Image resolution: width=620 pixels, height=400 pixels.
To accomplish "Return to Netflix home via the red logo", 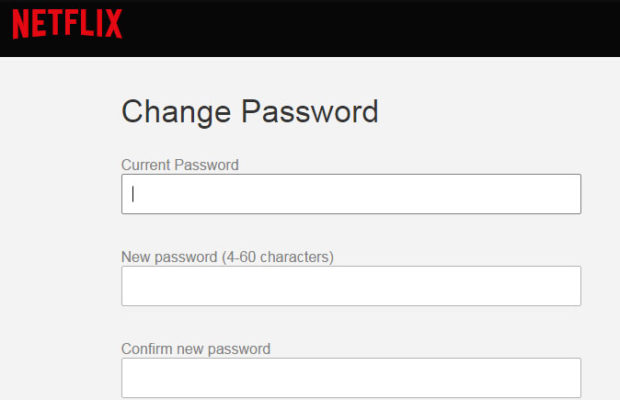I will pyautogui.click(x=67, y=24).
